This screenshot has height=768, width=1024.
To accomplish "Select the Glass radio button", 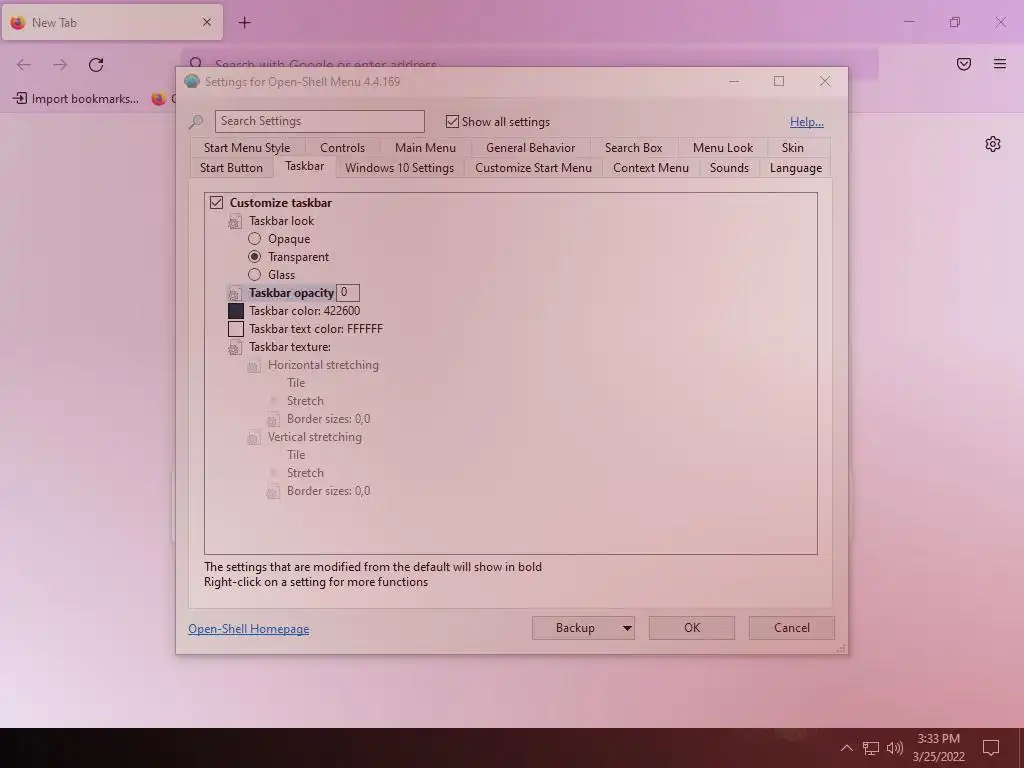I will point(255,274).
